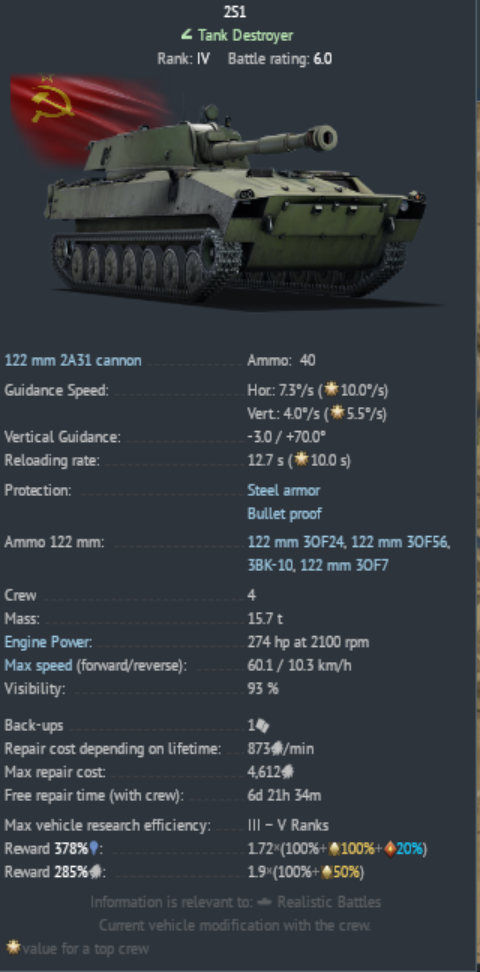480x972 pixels.
Task: Click the 2S1 vehicle title
Action: (x=235, y=12)
